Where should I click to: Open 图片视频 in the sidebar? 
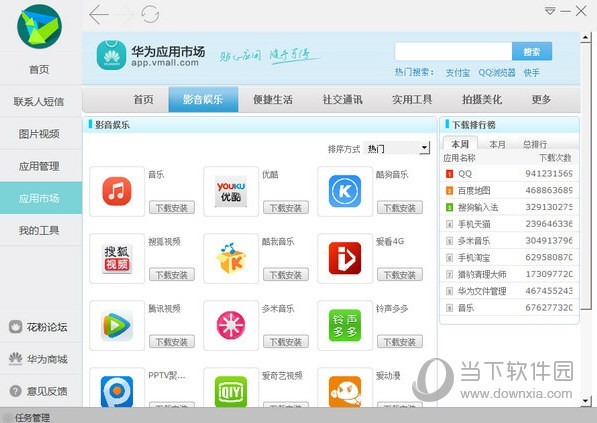39,134
